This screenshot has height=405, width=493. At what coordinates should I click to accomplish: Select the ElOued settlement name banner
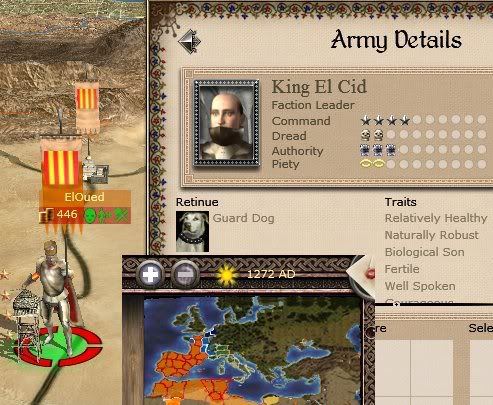85,197
